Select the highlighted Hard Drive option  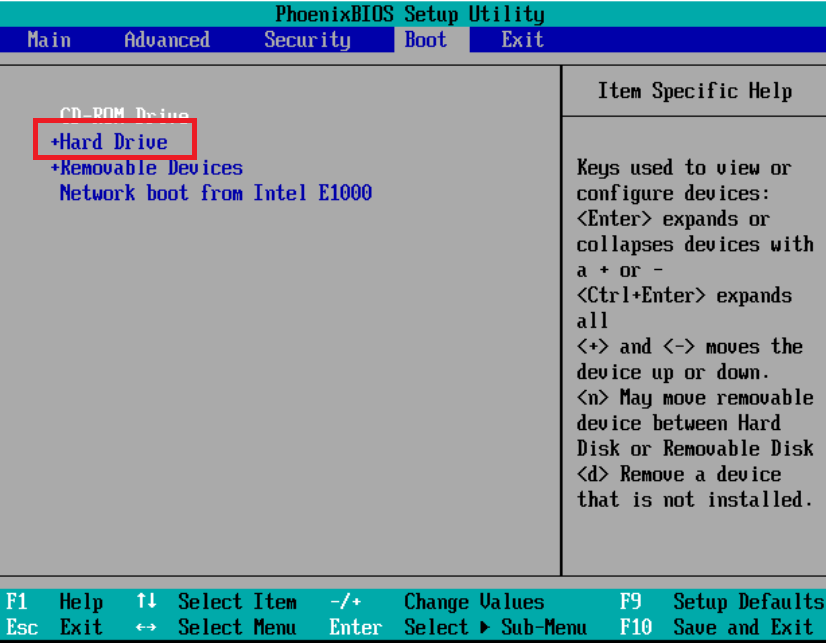(x=112, y=141)
